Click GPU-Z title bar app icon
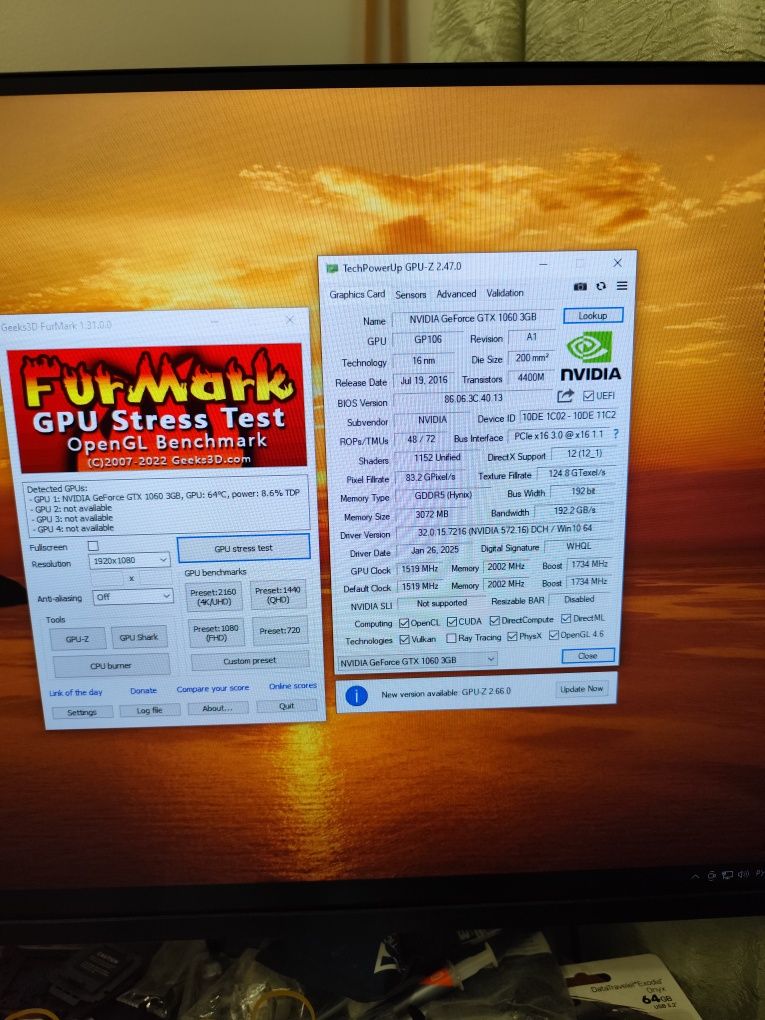765x1020 pixels. pos(332,268)
